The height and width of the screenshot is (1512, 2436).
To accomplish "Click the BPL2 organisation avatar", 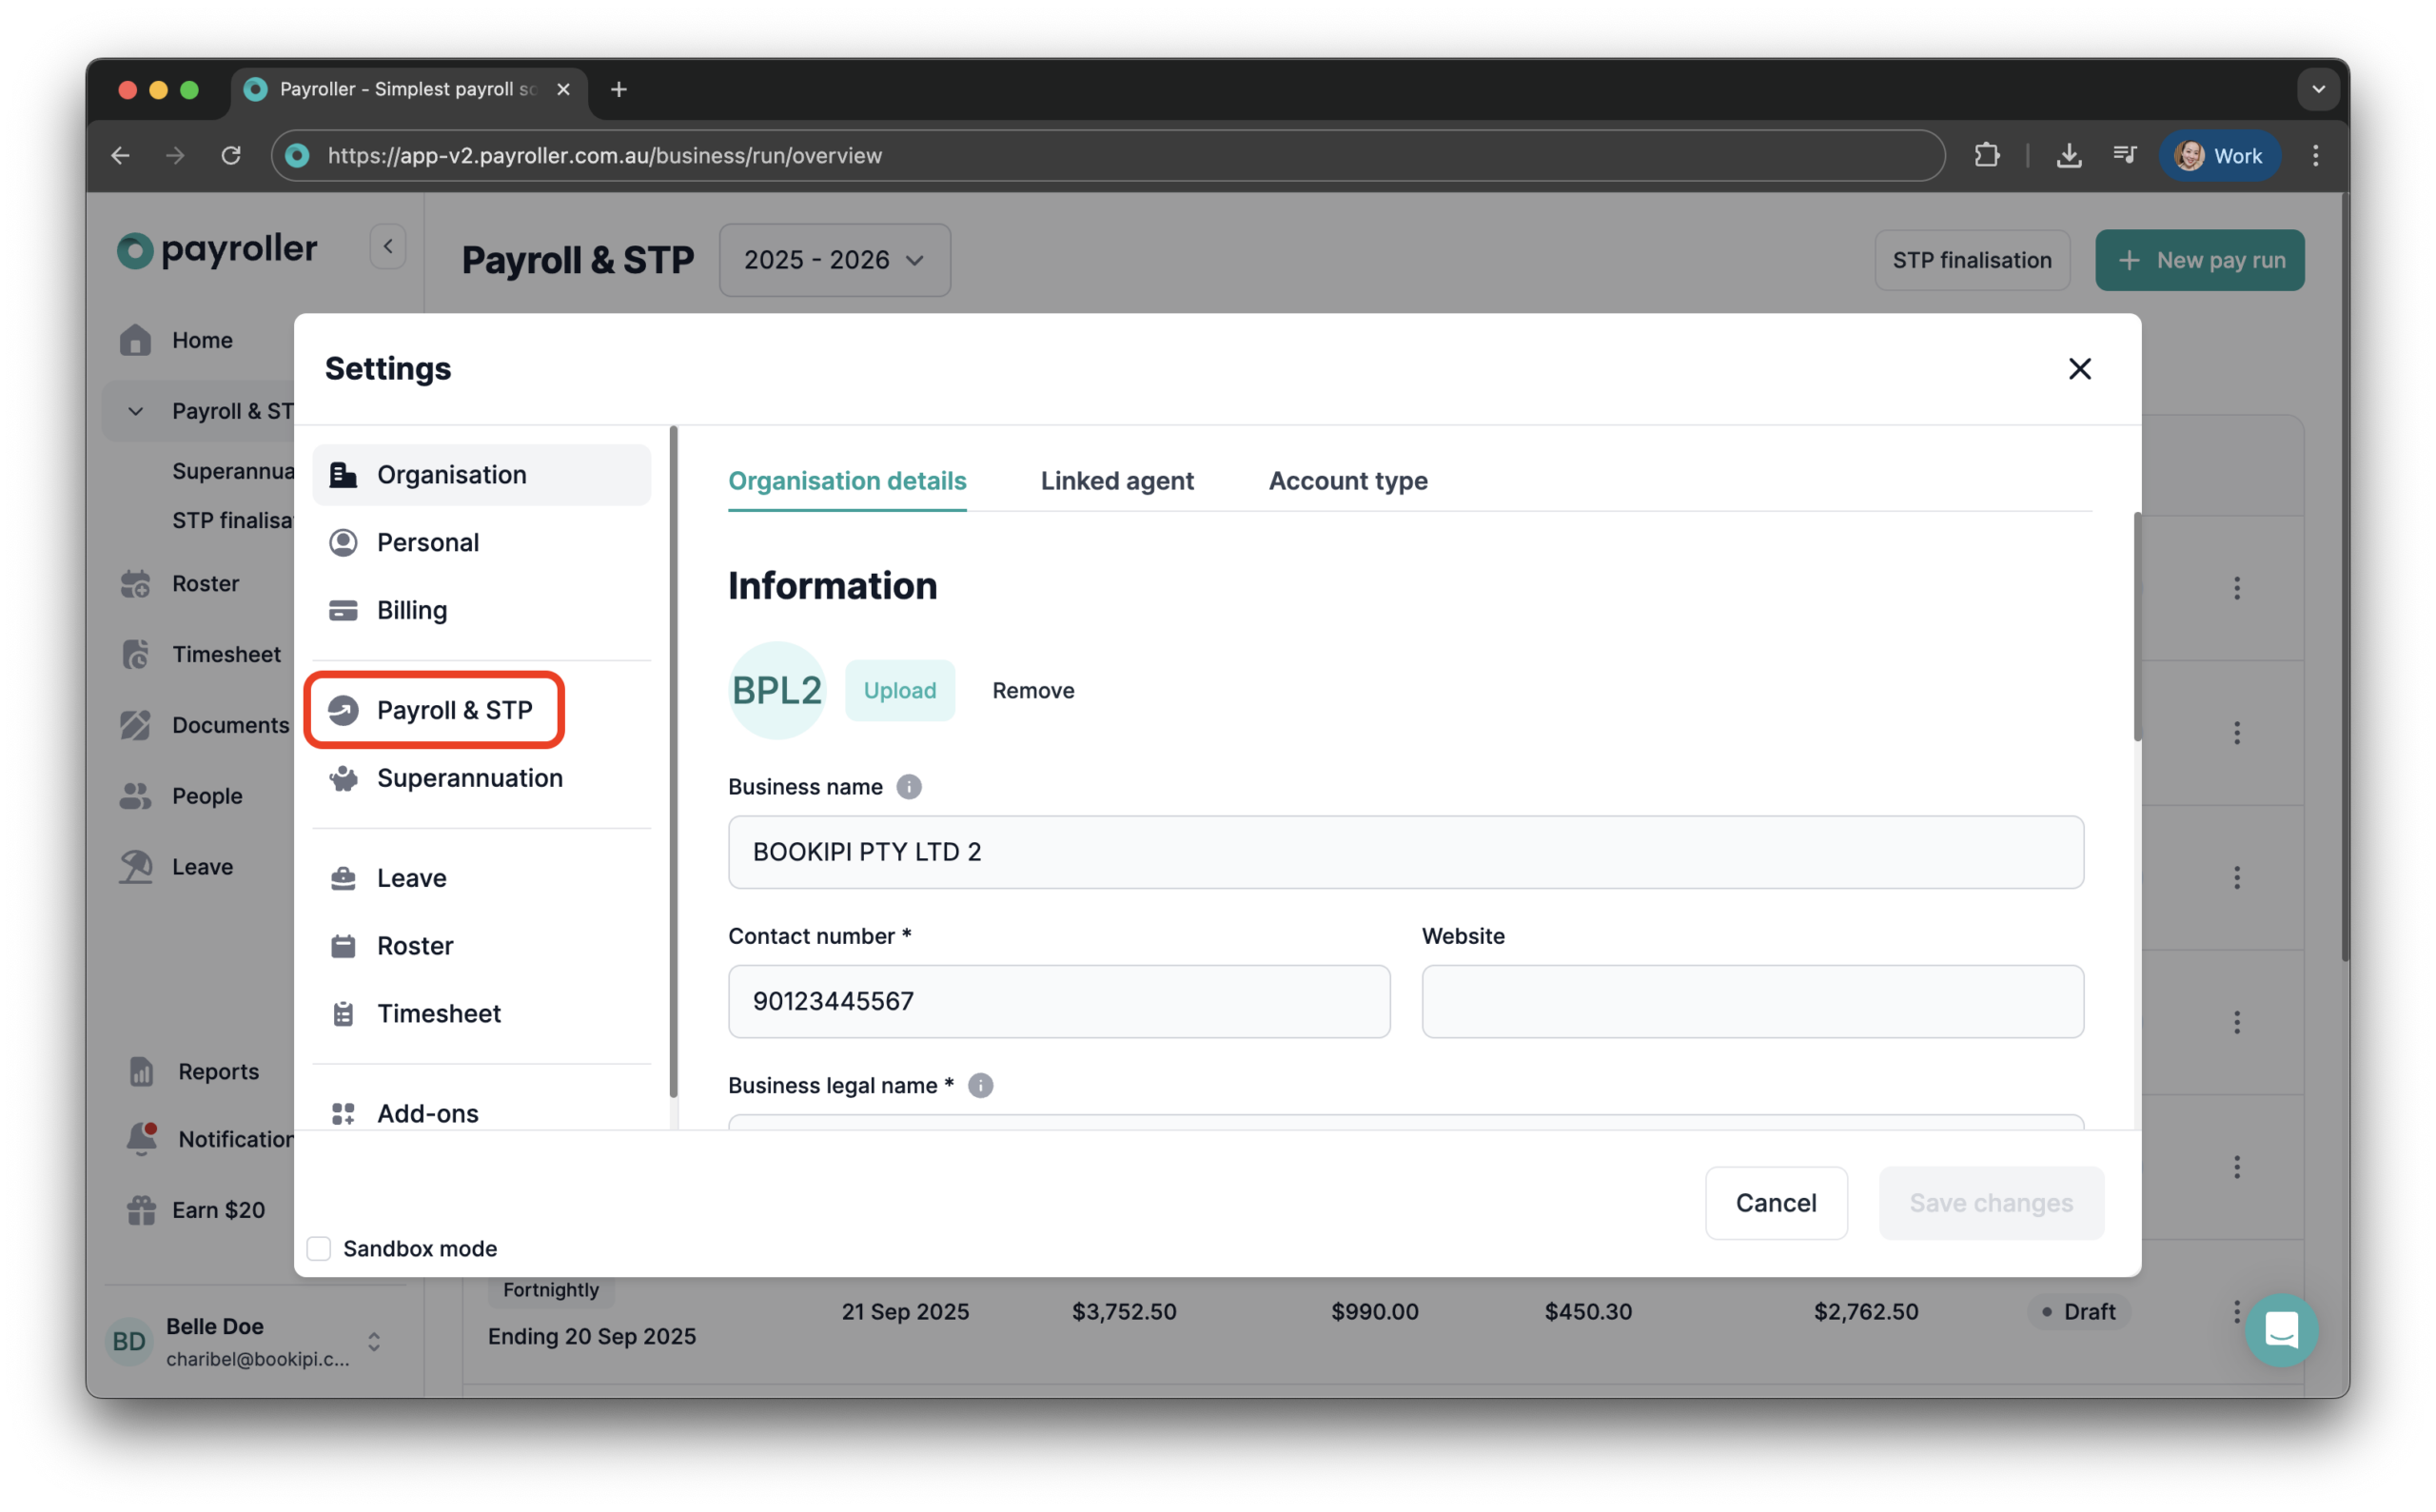I will pyautogui.click(x=777, y=691).
